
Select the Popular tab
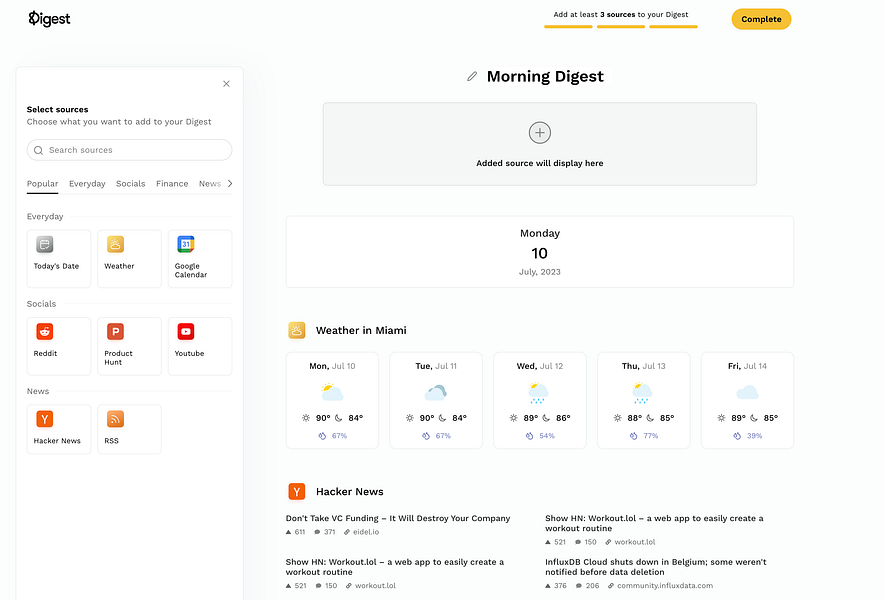coord(42,184)
